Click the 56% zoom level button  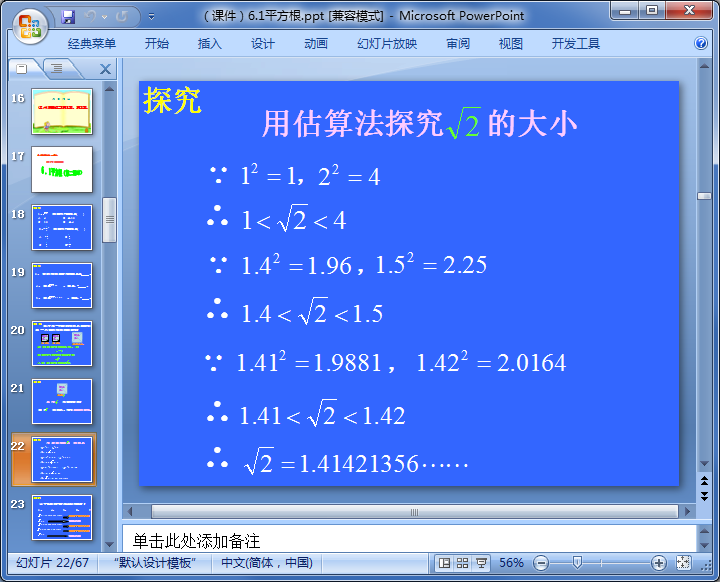tap(511, 563)
